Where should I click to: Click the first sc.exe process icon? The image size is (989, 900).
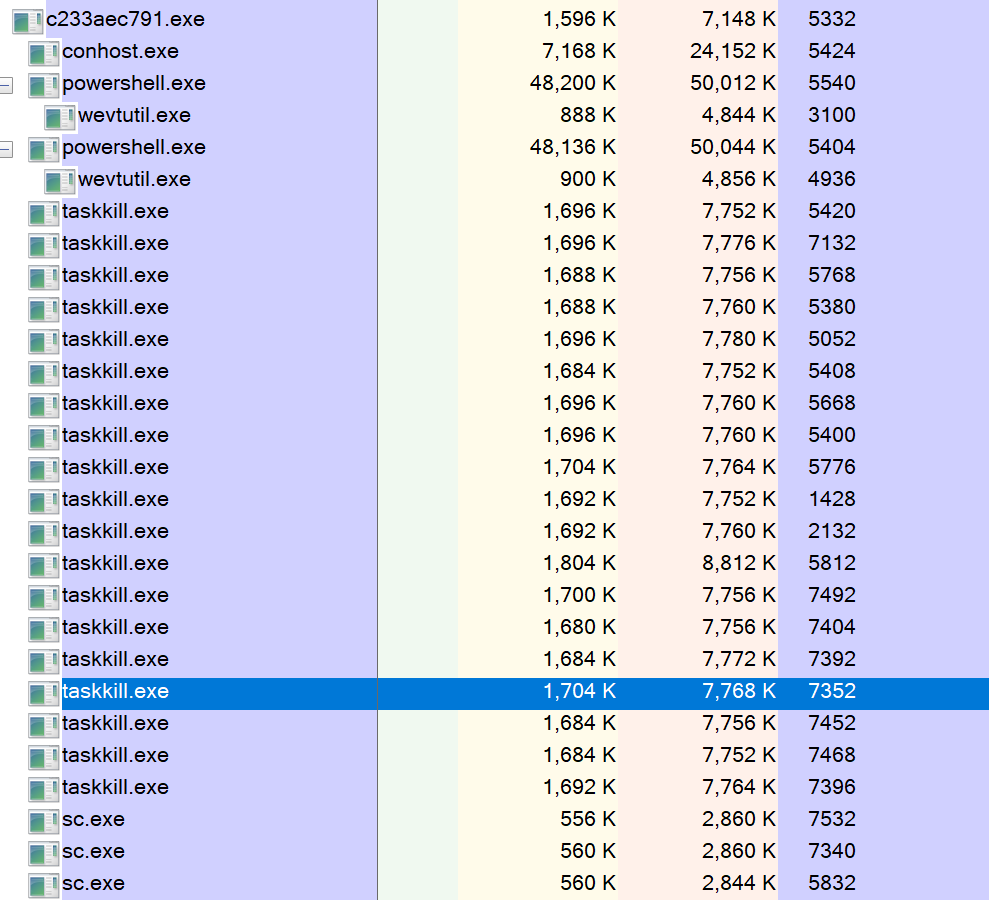point(42,819)
